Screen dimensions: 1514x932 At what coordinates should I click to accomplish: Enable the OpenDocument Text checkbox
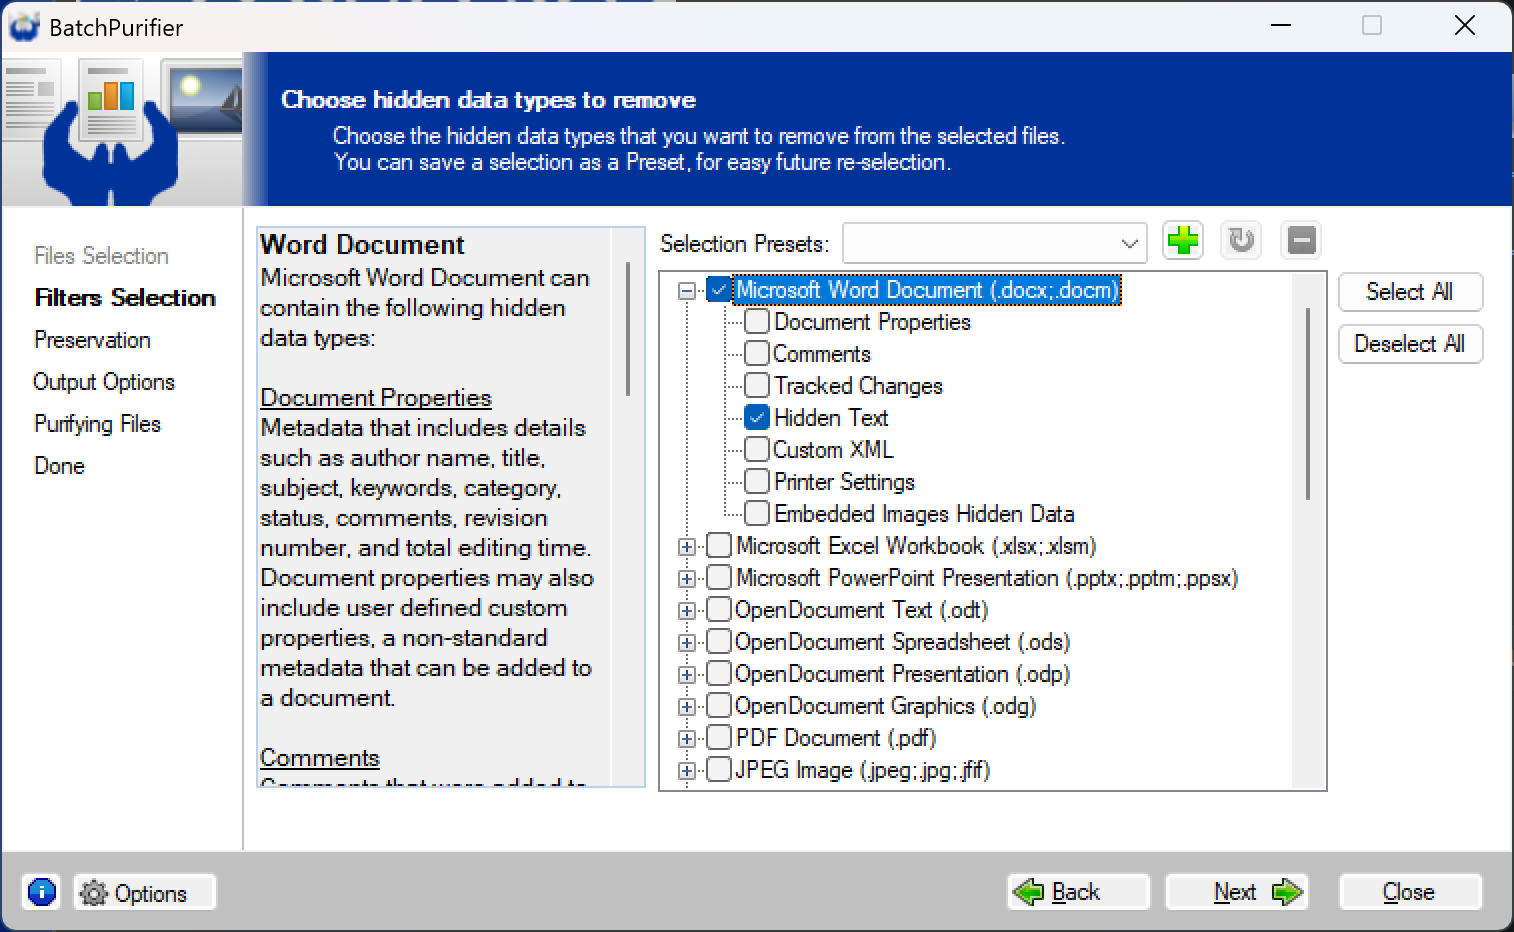pyautogui.click(x=719, y=610)
